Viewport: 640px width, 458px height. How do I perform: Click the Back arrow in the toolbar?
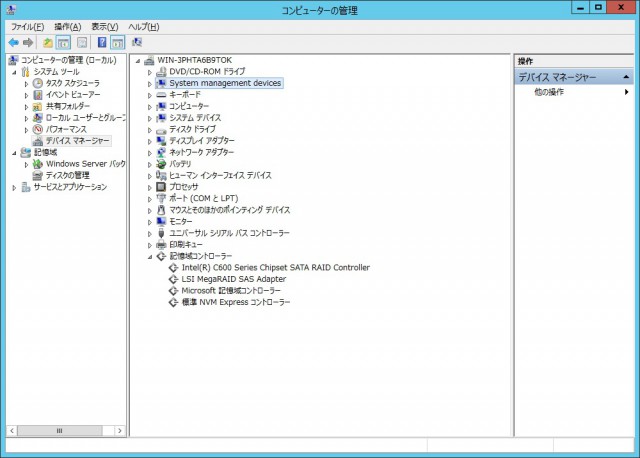point(13,43)
